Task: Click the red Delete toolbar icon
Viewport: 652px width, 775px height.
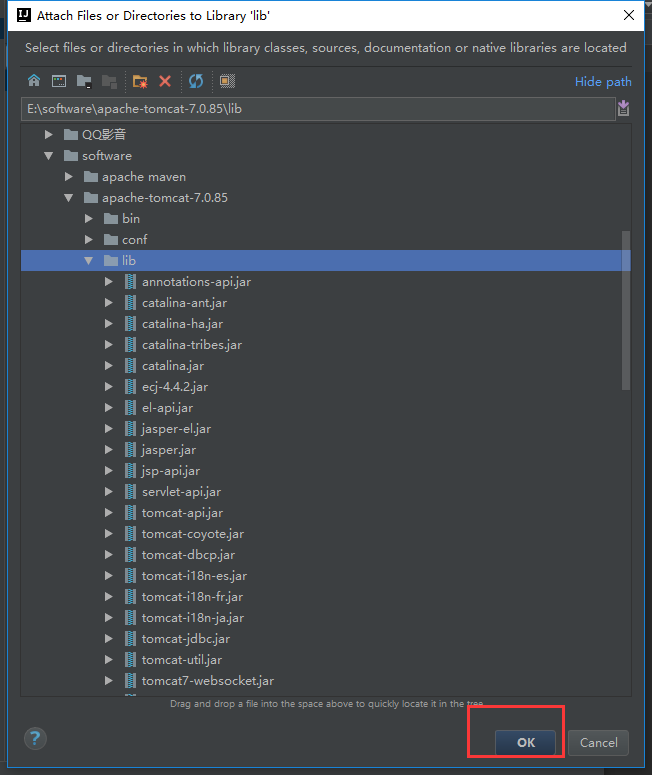Action: (x=165, y=81)
